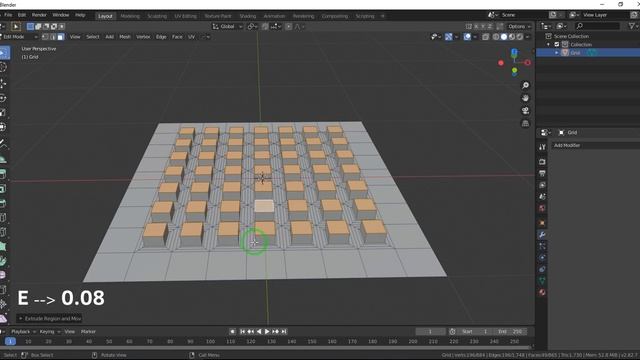
Task: Collapse the Collection tree in outliner
Action: 549,44
